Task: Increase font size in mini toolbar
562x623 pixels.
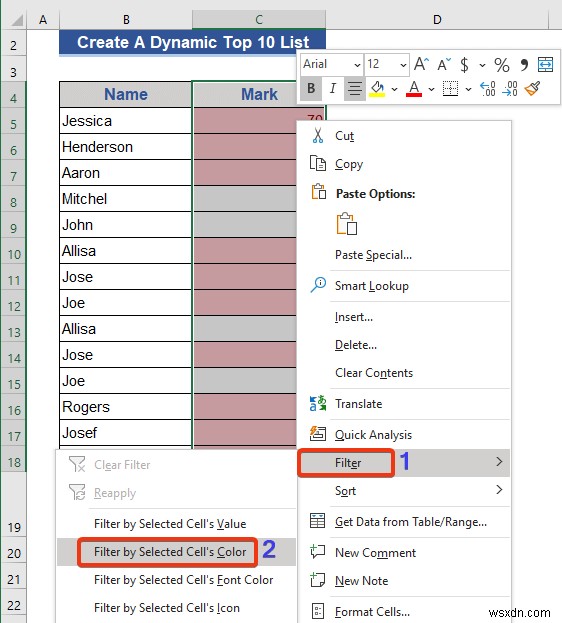Action: (421, 64)
